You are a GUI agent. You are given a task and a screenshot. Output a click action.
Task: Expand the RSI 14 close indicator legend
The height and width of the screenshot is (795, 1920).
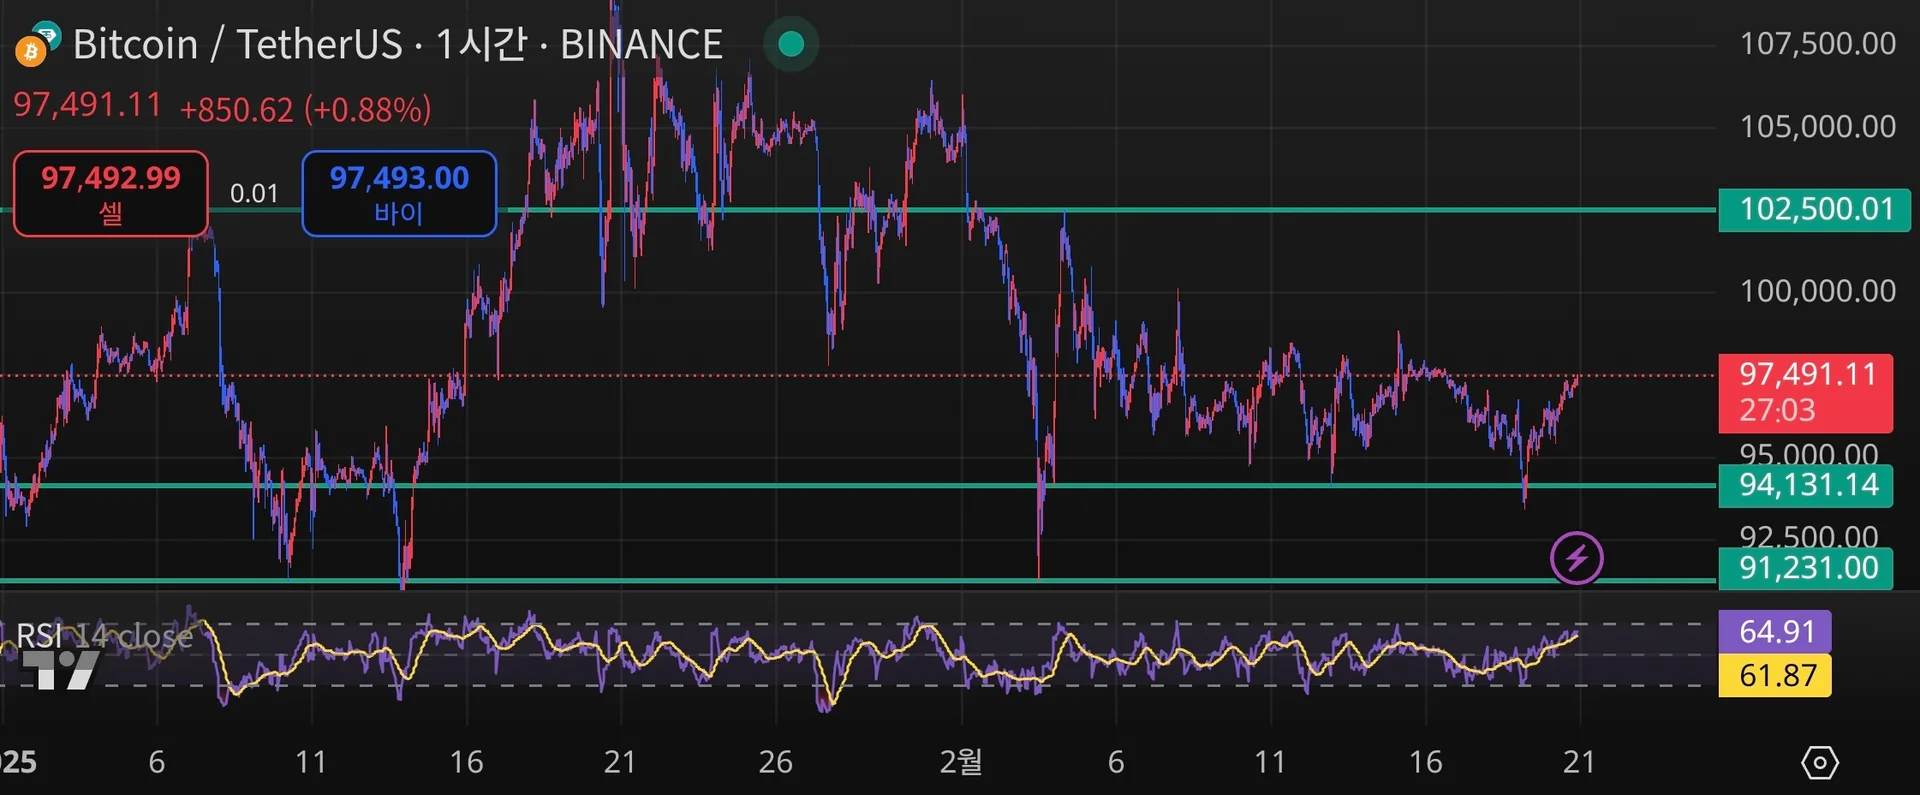tap(105, 636)
